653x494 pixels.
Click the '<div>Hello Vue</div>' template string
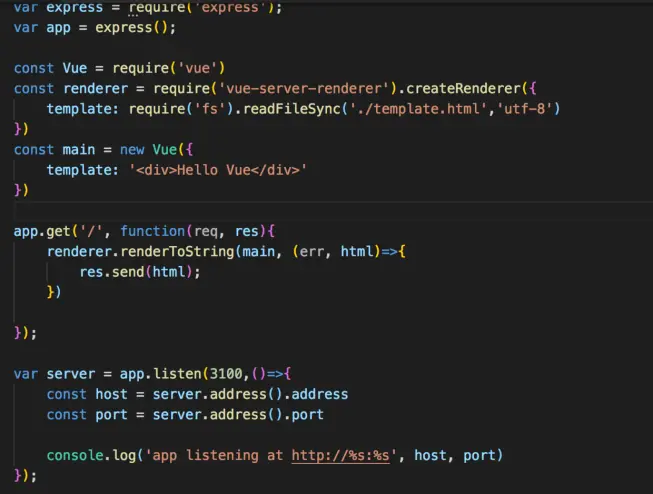coord(218,170)
